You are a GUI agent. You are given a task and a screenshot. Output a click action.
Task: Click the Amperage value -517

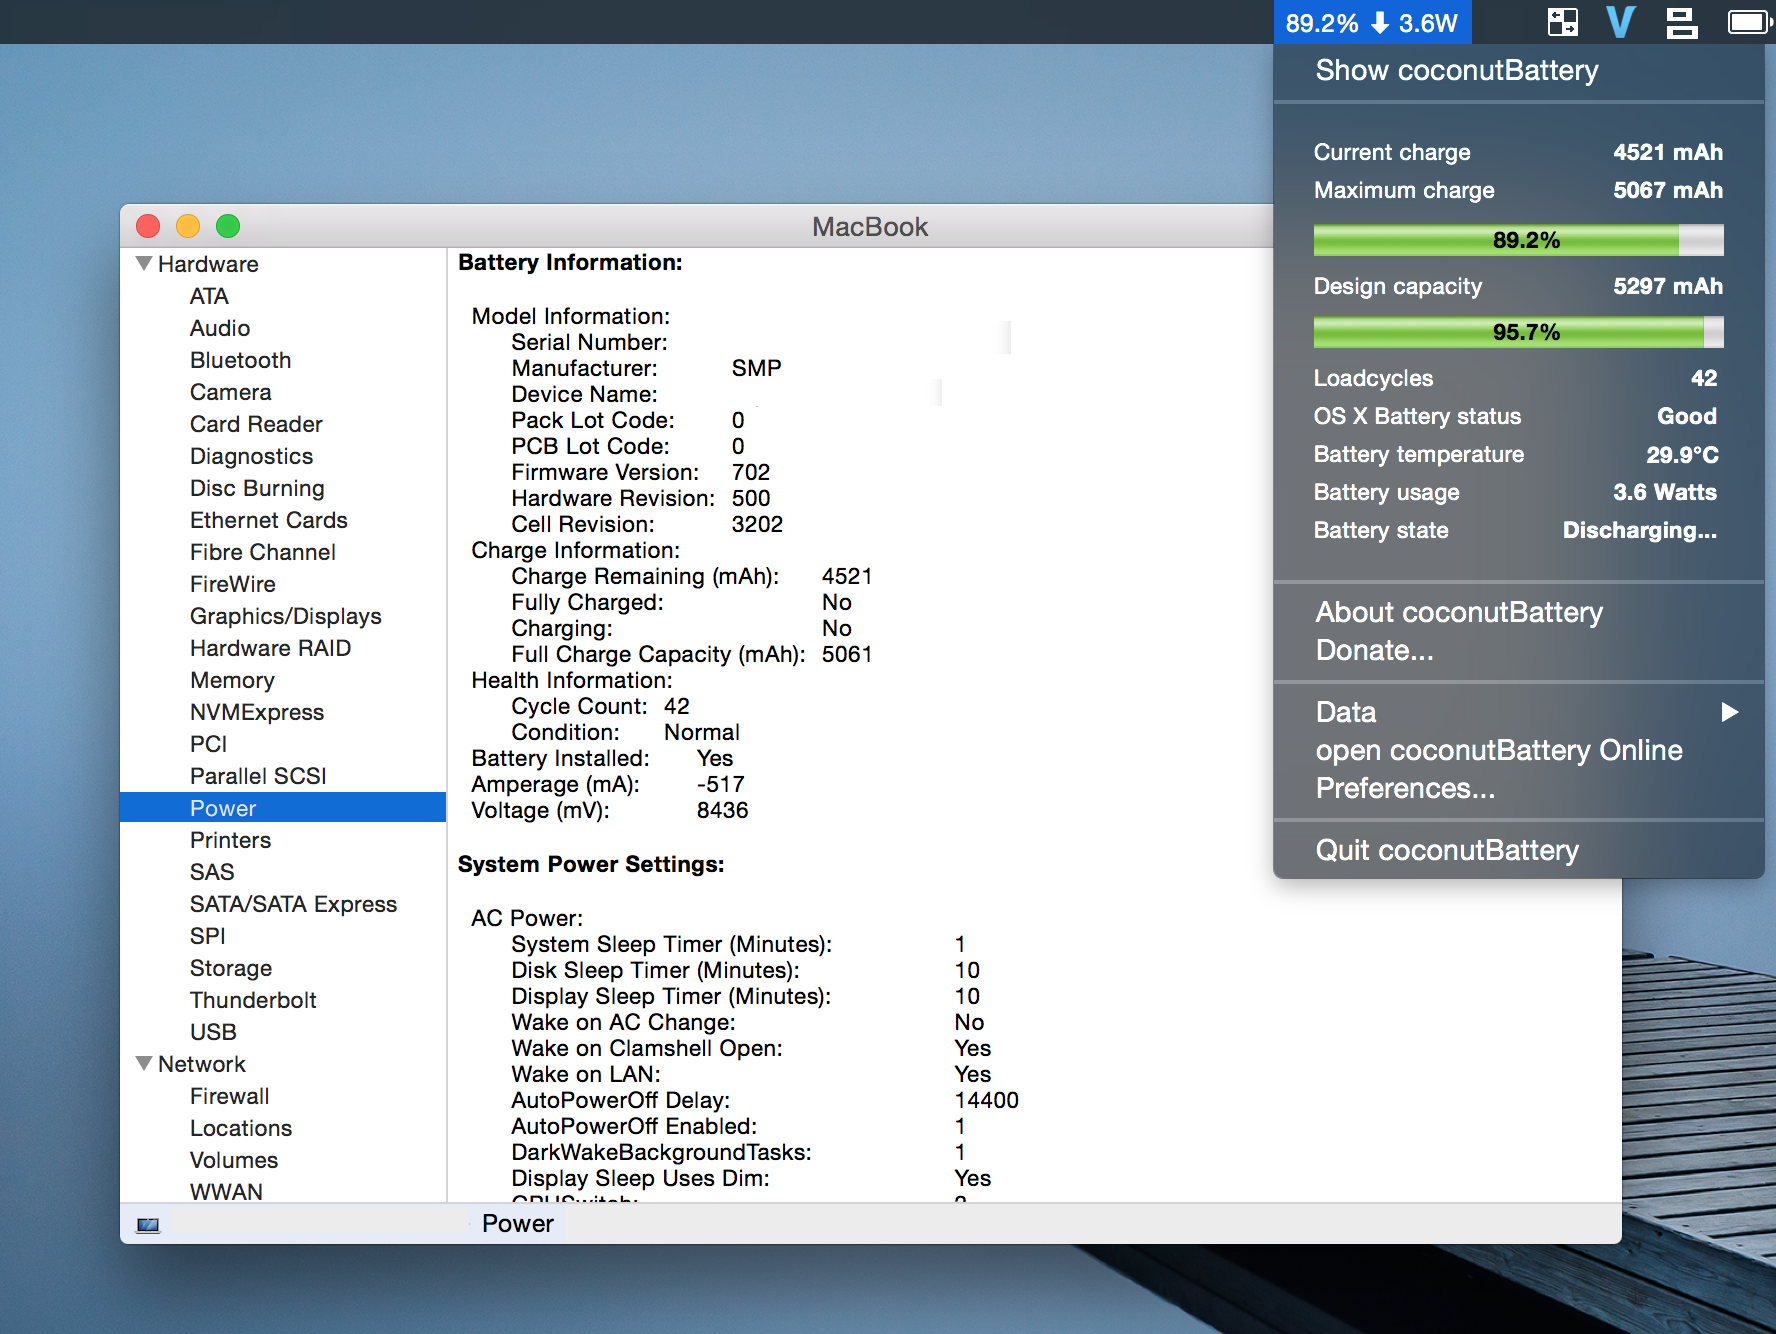pyautogui.click(x=720, y=784)
